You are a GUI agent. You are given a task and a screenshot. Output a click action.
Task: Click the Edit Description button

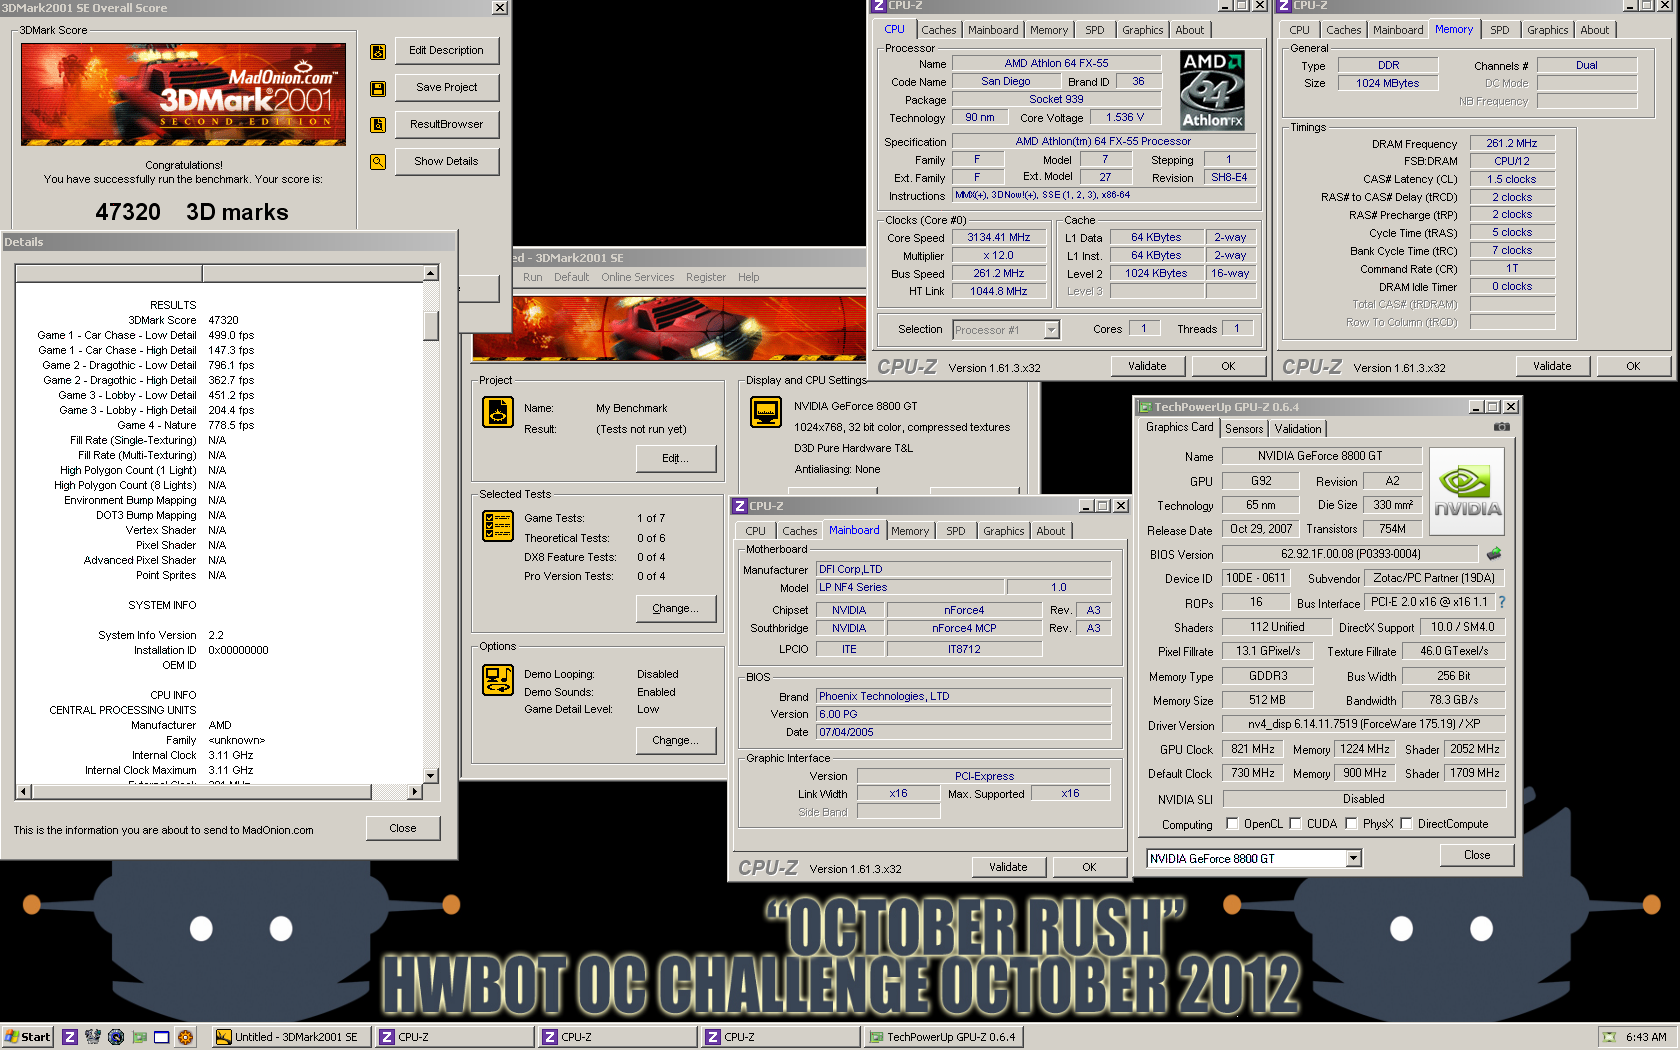[x=446, y=51]
